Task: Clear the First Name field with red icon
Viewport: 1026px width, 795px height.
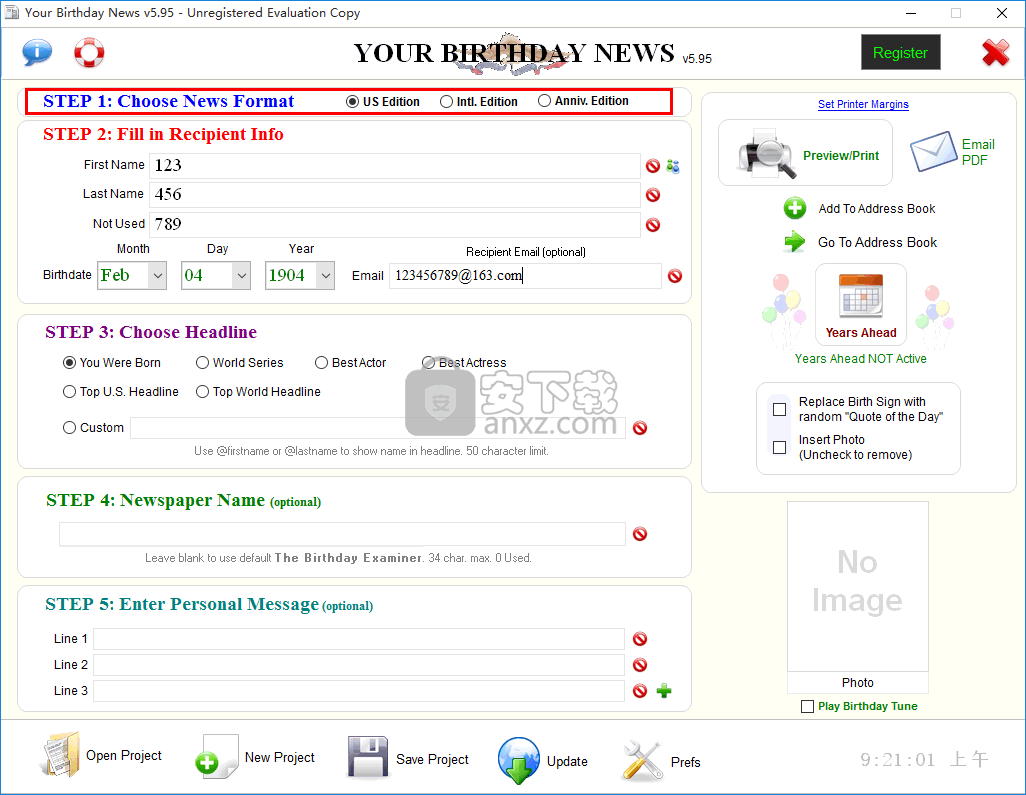Action: coord(653,166)
